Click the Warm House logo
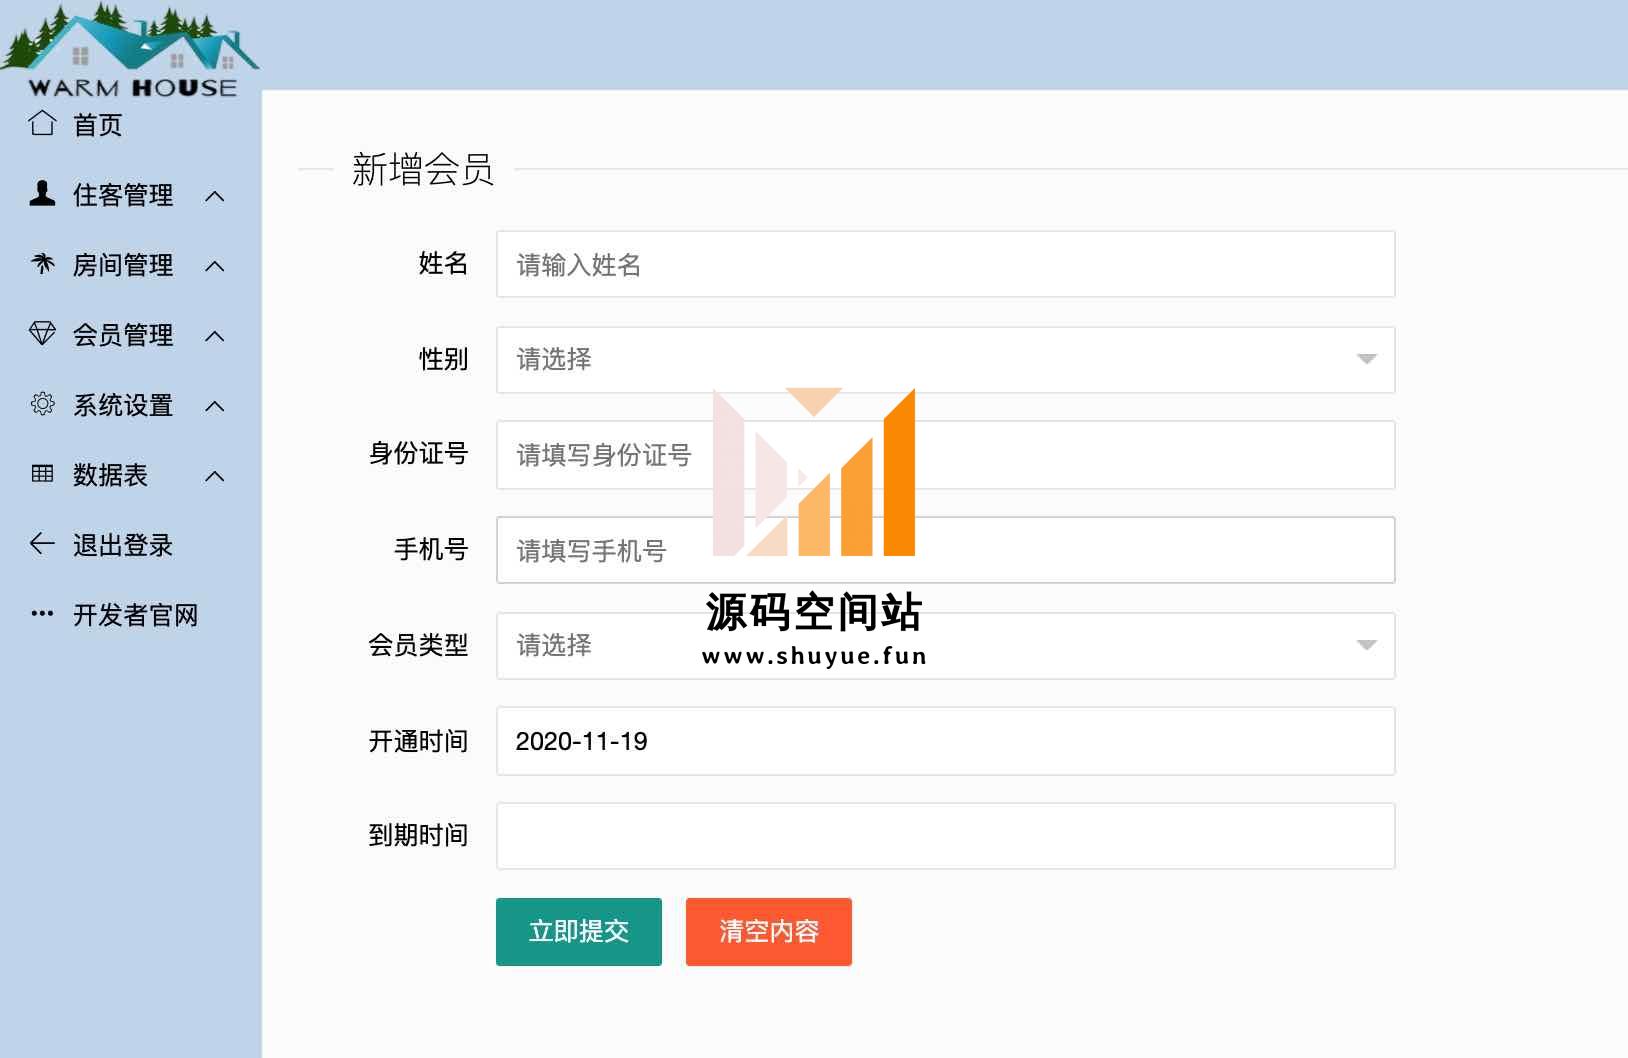 pos(130,50)
